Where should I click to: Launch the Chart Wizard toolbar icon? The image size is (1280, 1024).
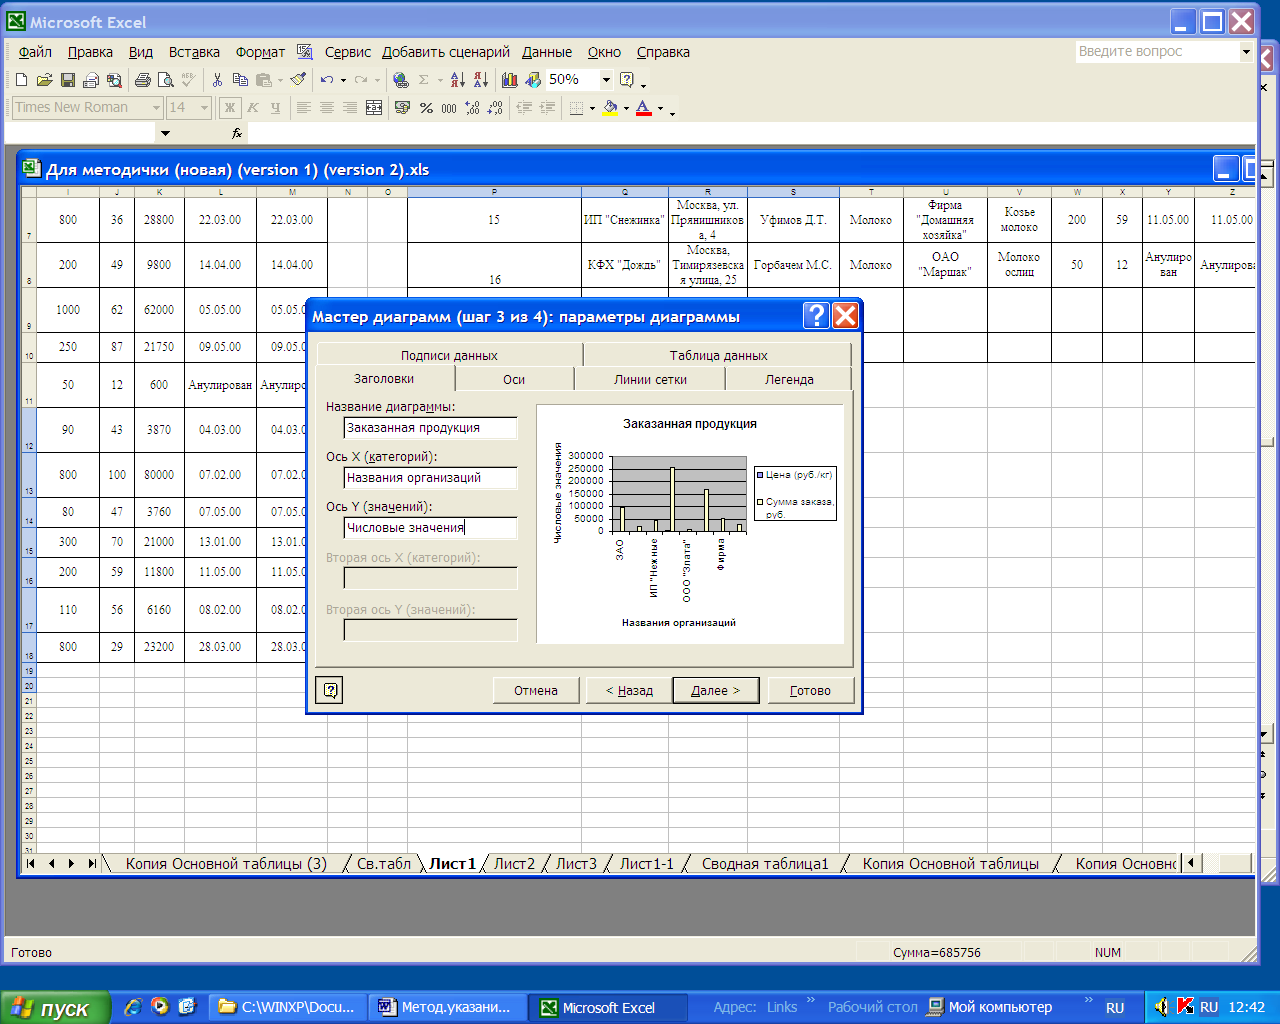coord(510,80)
